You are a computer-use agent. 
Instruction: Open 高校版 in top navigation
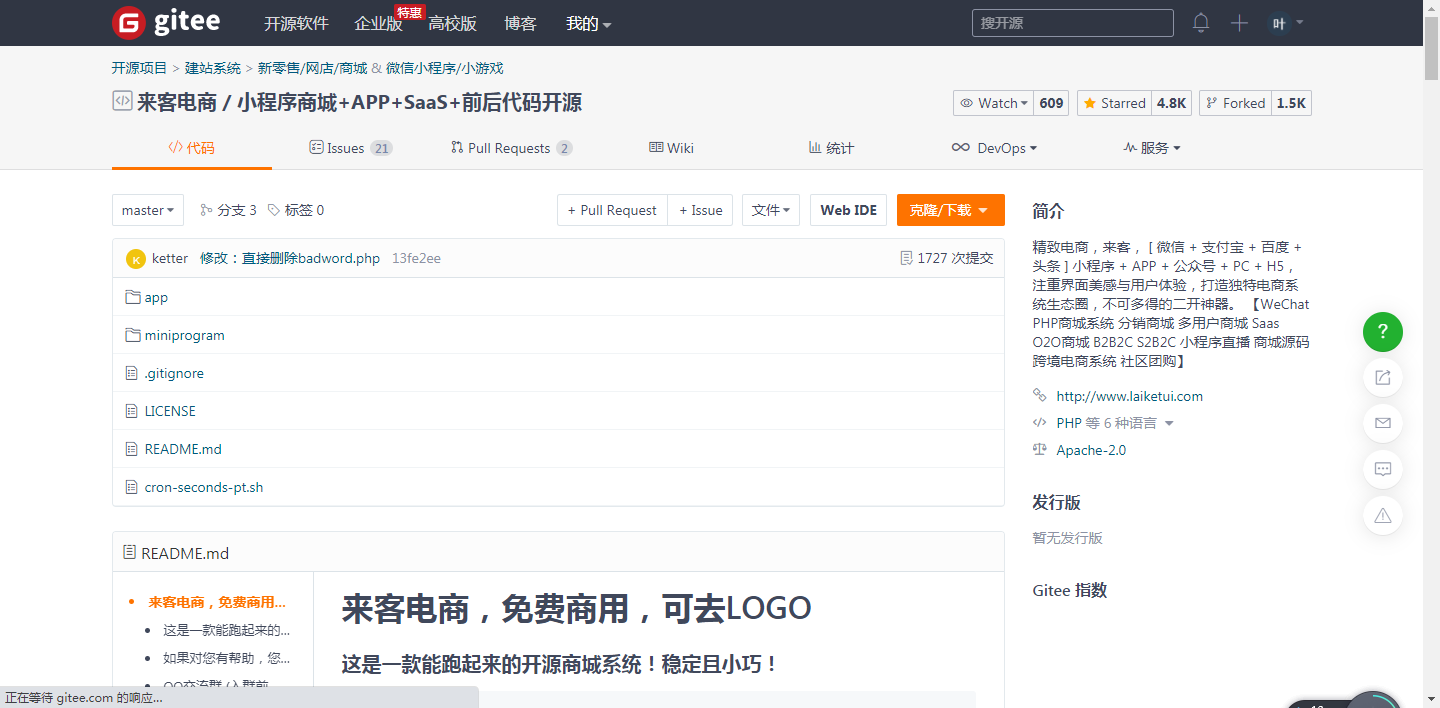452,23
